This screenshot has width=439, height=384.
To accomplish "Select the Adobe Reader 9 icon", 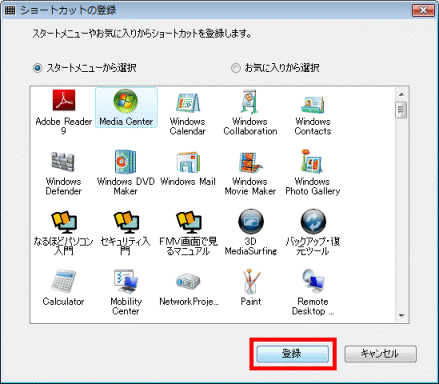I will (x=63, y=100).
